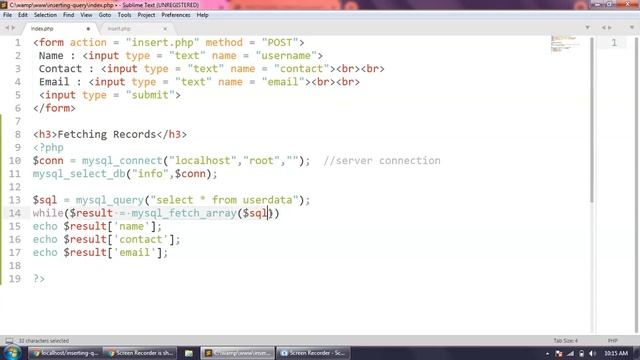Screen dimensions: 640x360
Task: Click "contact" name value on line 3
Action: [302, 69]
